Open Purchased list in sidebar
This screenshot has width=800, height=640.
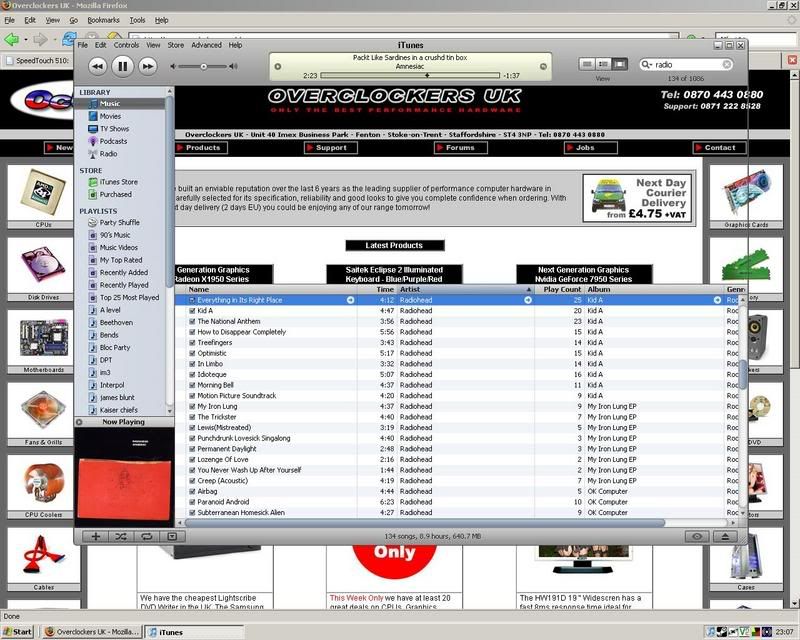pyautogui.click(x=115, y=194)
